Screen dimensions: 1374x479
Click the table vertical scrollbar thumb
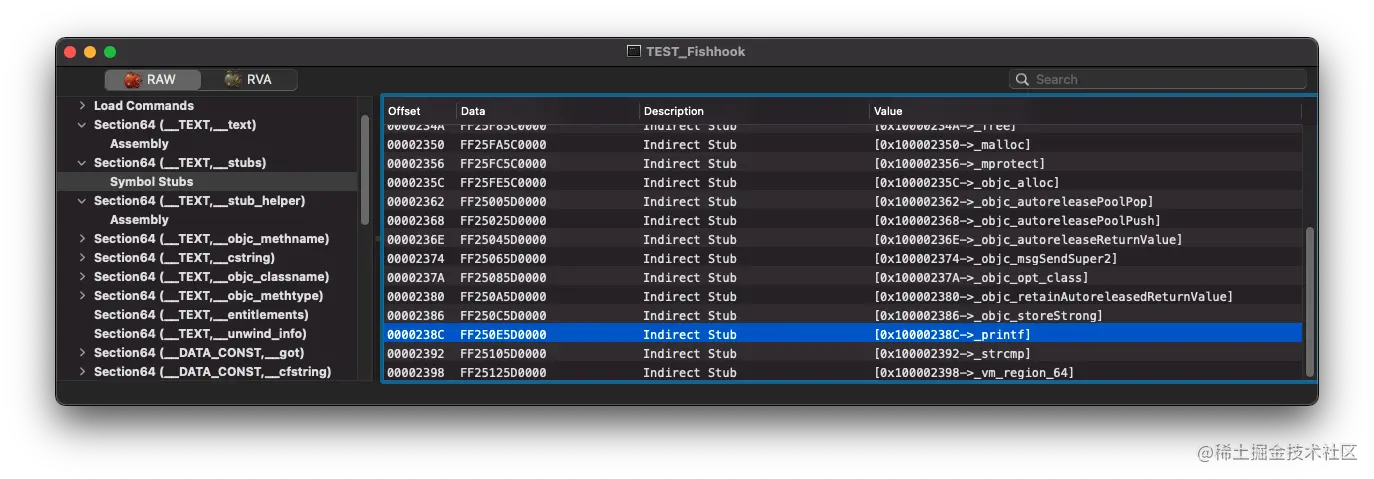click(1310, 302)
